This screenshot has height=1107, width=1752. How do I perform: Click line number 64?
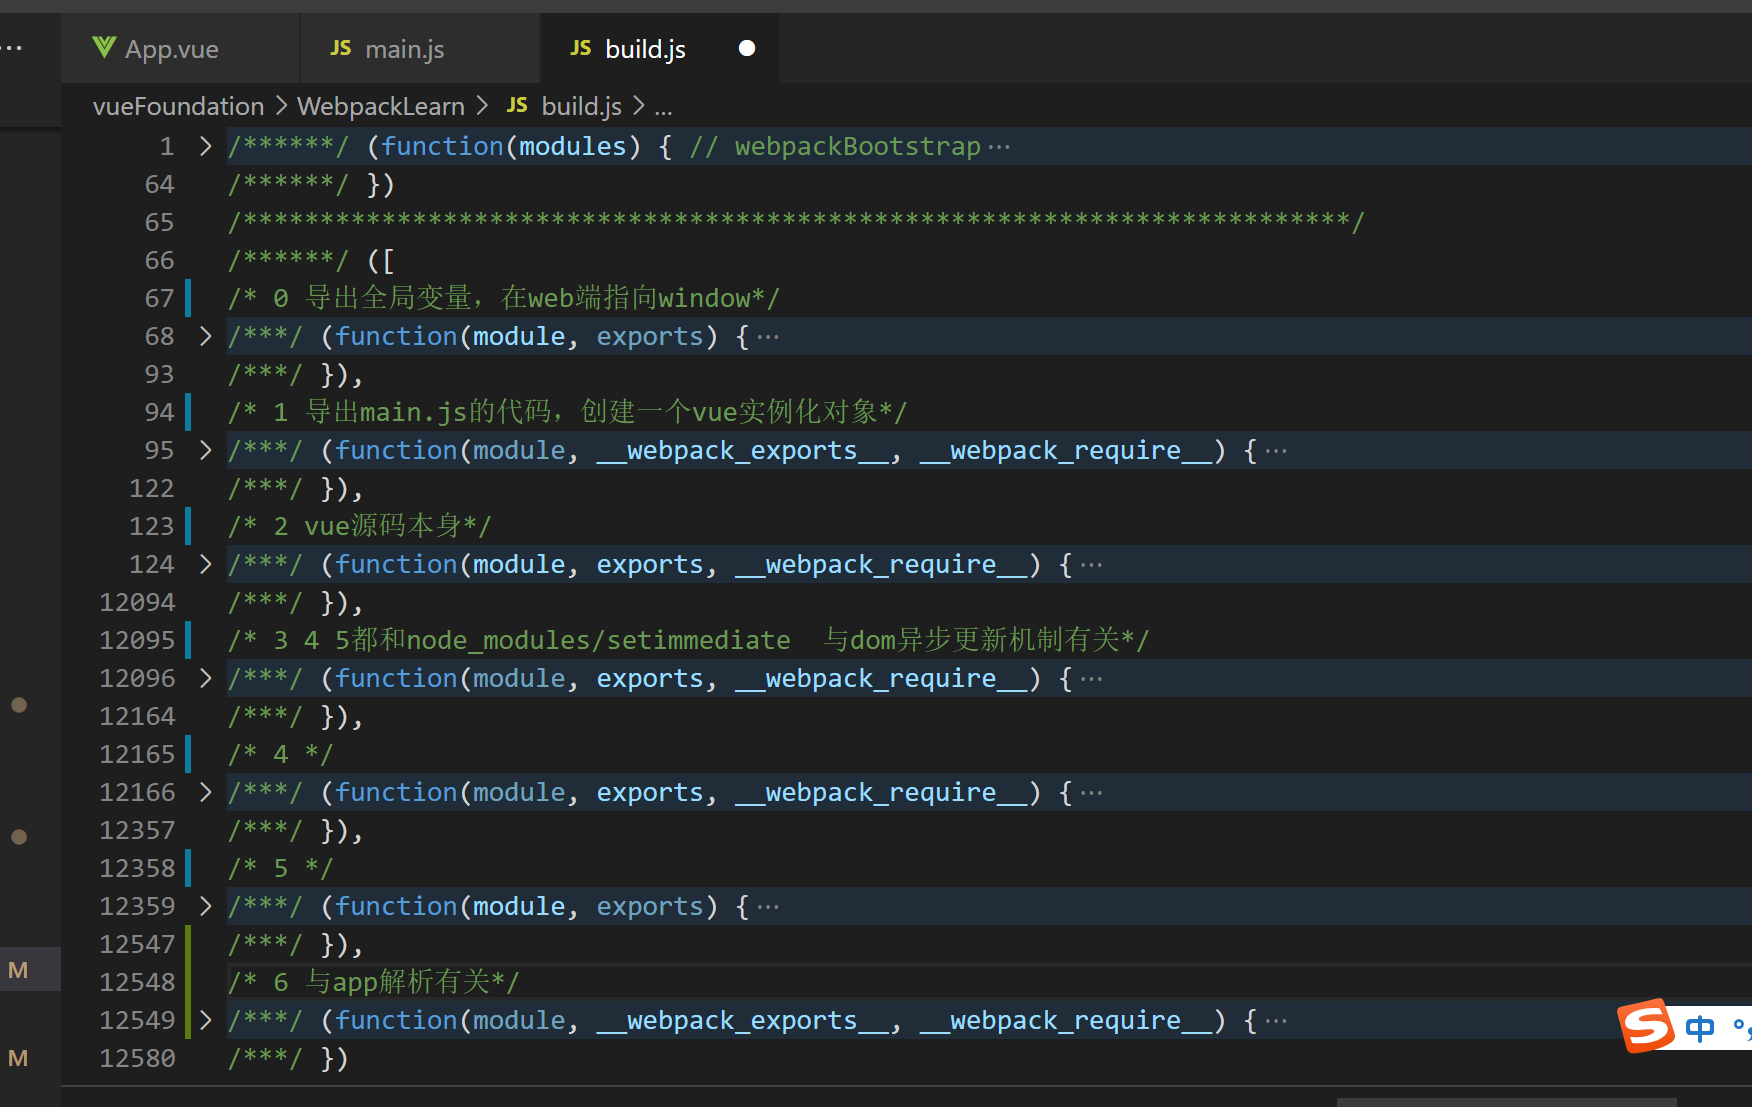159,184
